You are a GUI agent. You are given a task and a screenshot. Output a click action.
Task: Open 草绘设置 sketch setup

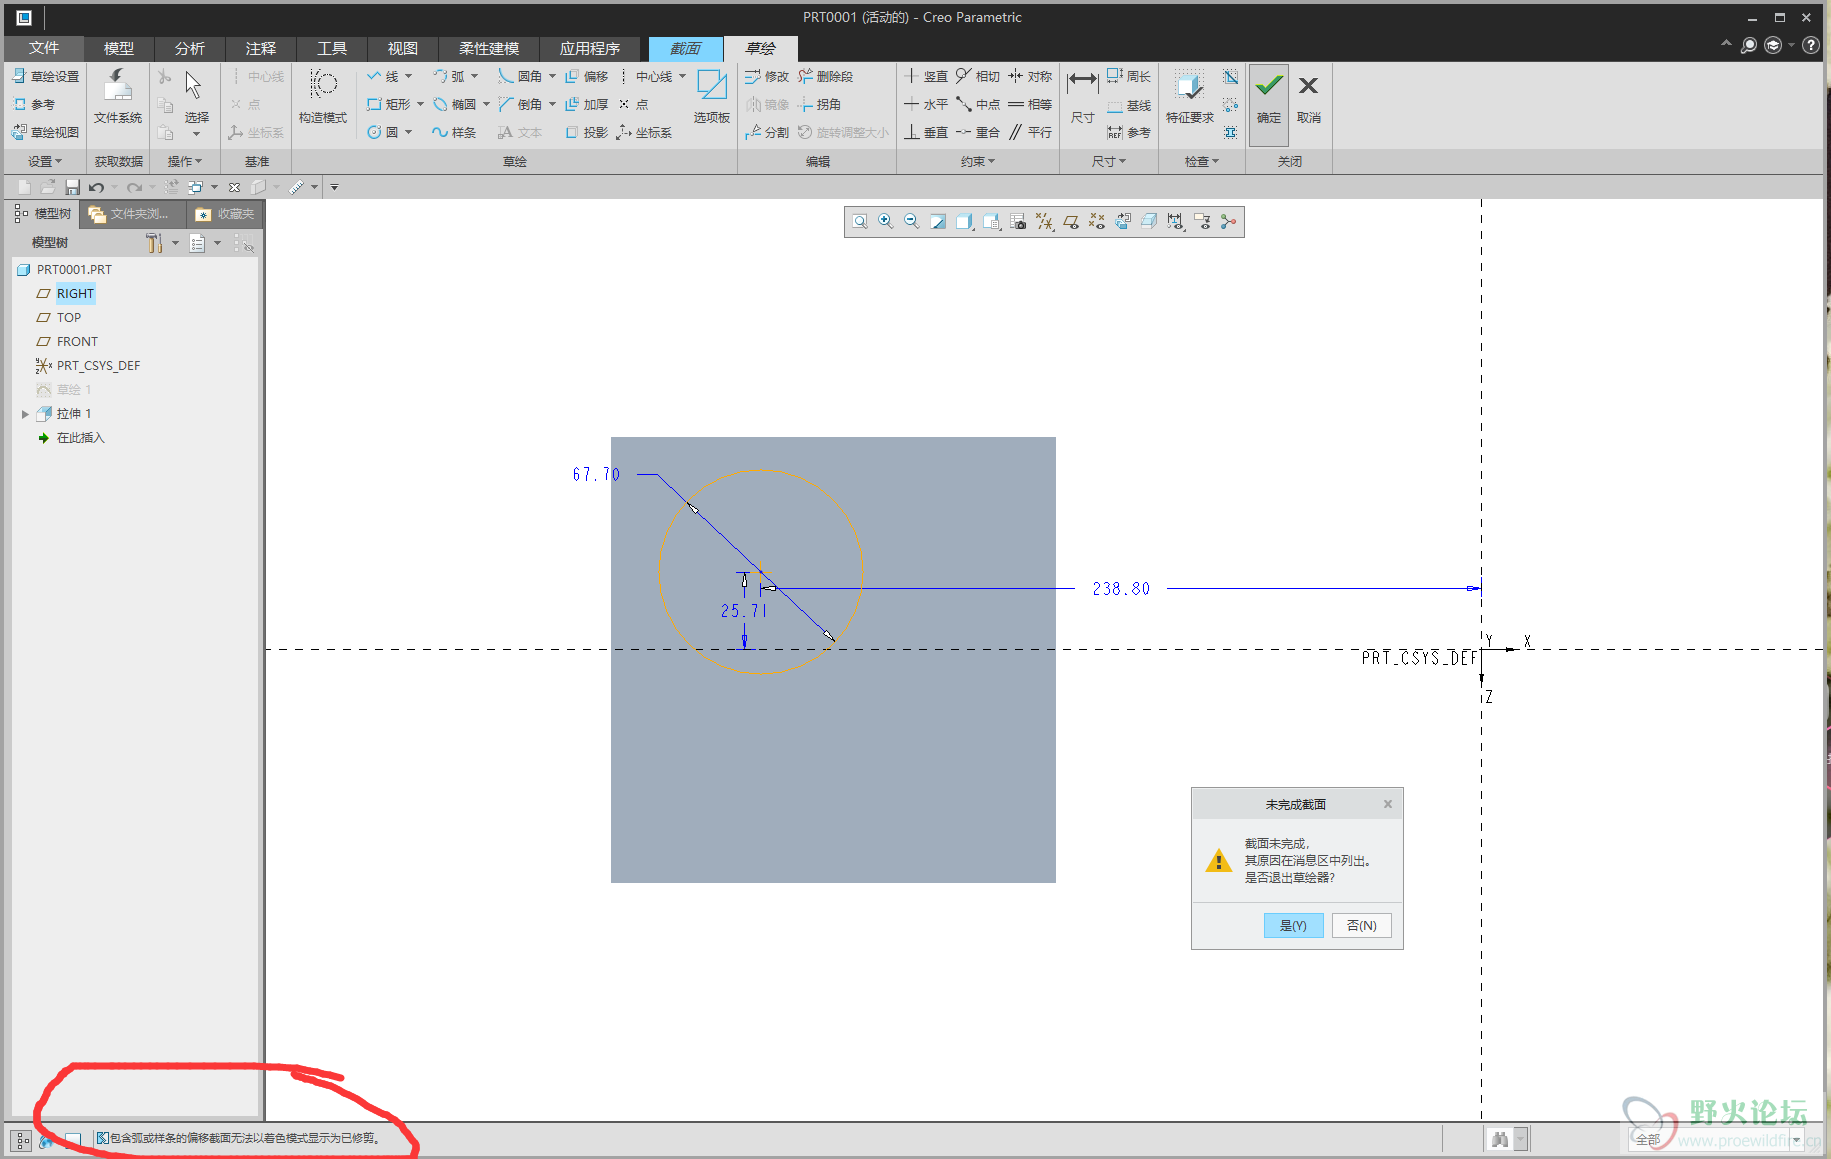(x=46, y=77)
